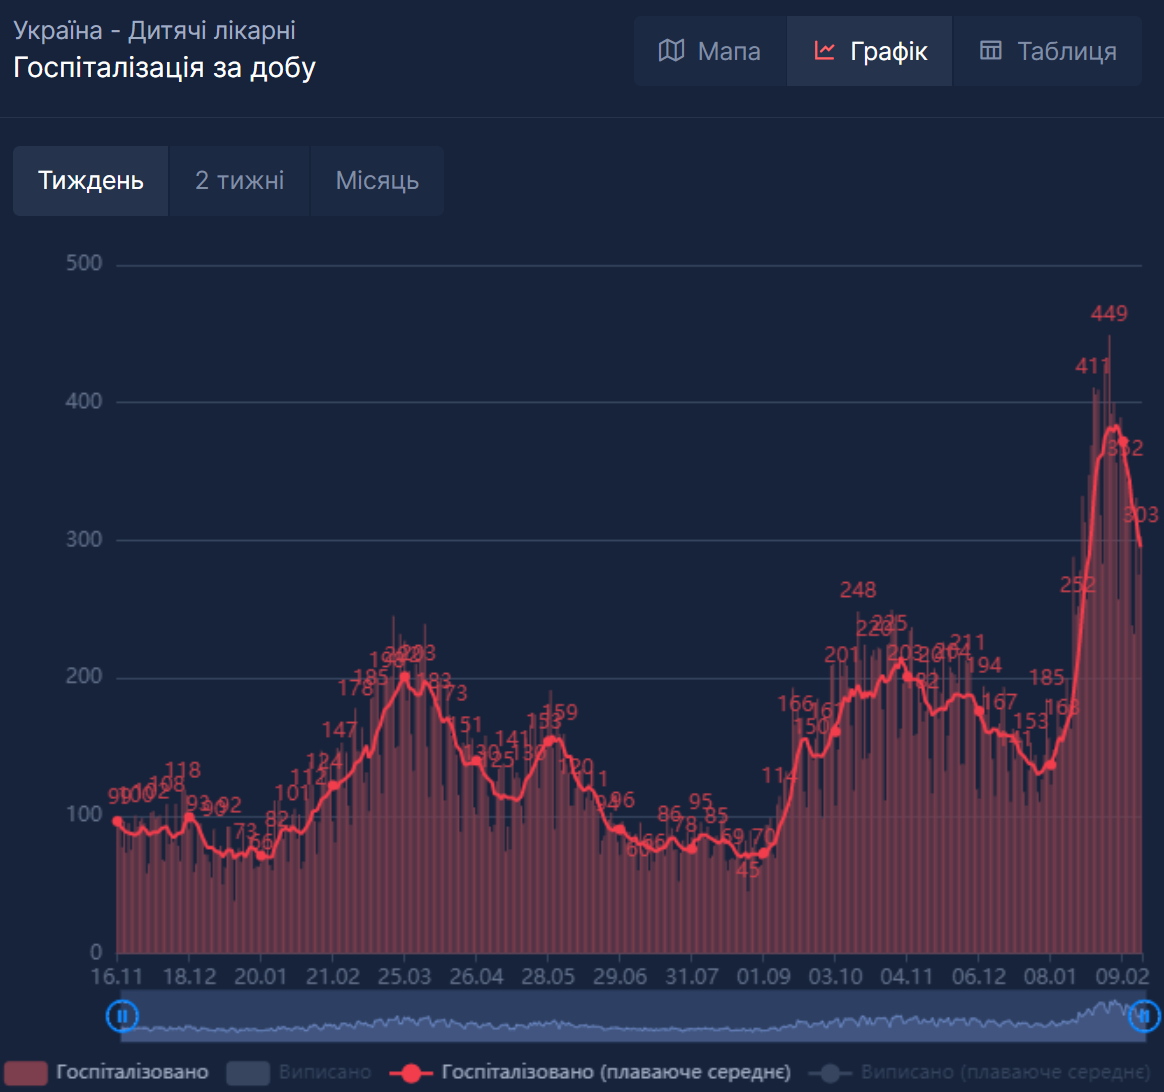Click the line data point at 03.10

point(835,731)
